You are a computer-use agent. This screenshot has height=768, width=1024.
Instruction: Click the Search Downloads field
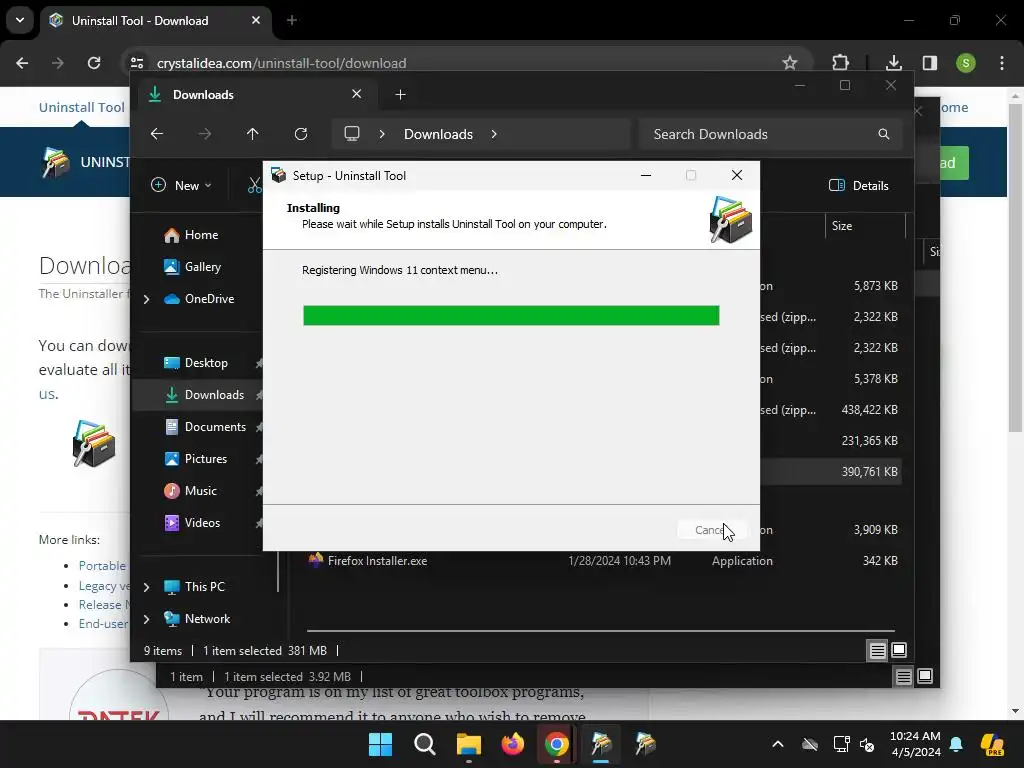coord(771,134)
